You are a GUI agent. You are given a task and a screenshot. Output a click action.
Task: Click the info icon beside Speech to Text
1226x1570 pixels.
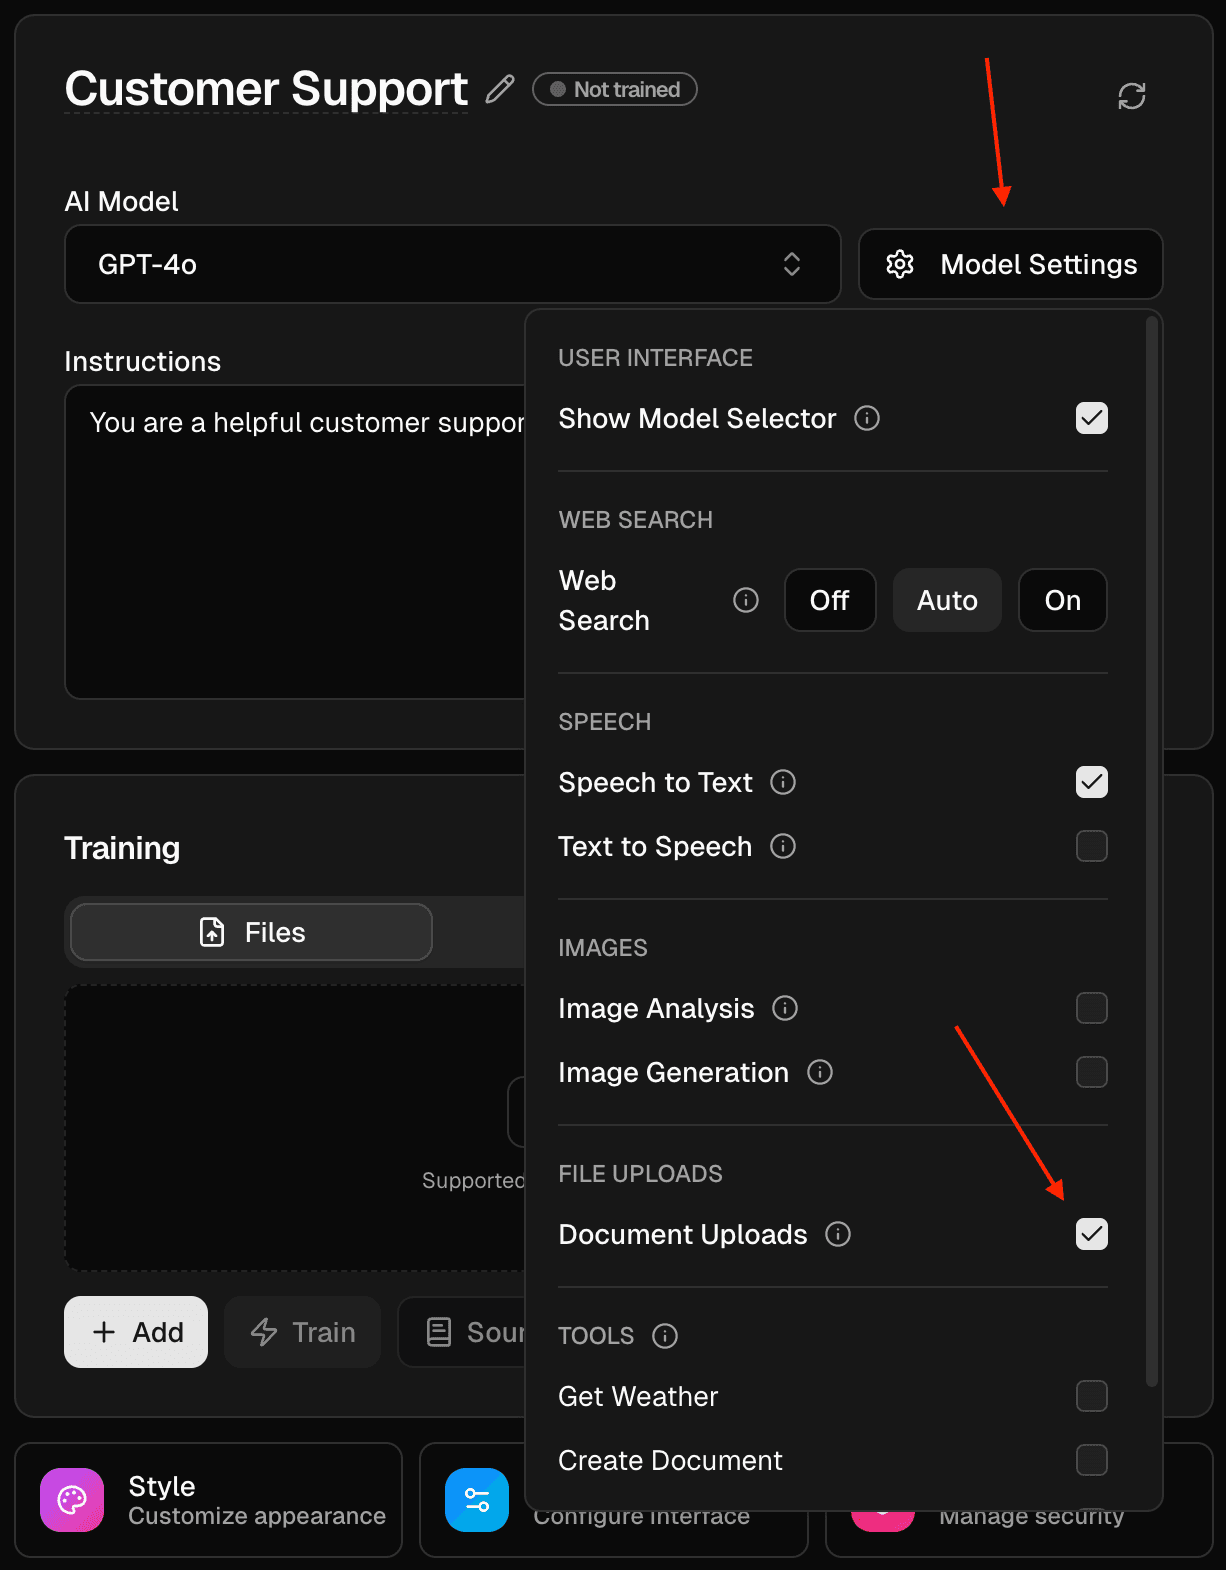click(x=783, y=782)
